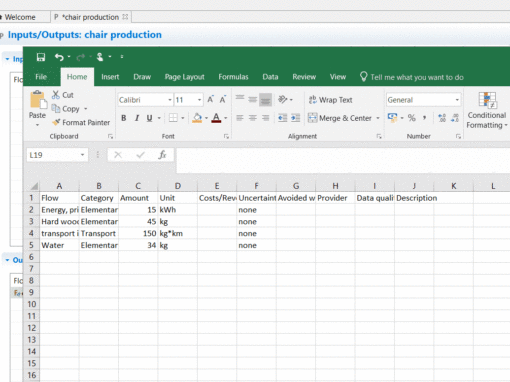
Task: Click Tell me what you want to do
Action: pyautogui.click(x=412, y=77)
